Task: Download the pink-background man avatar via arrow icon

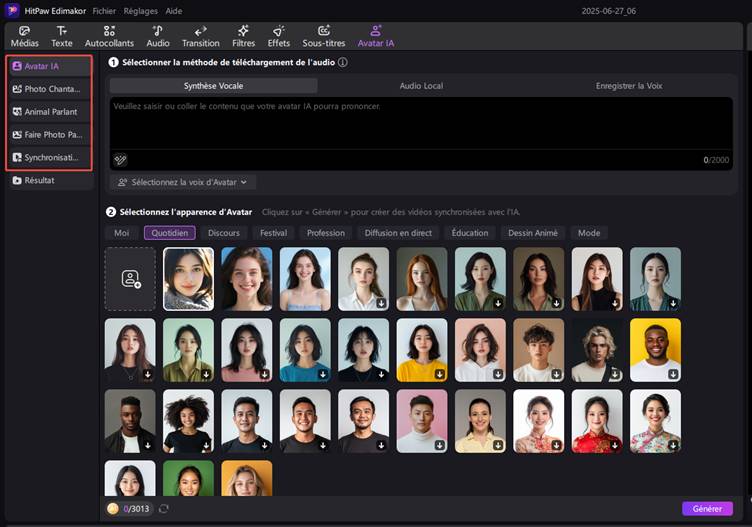Action: tap(440, 445)
